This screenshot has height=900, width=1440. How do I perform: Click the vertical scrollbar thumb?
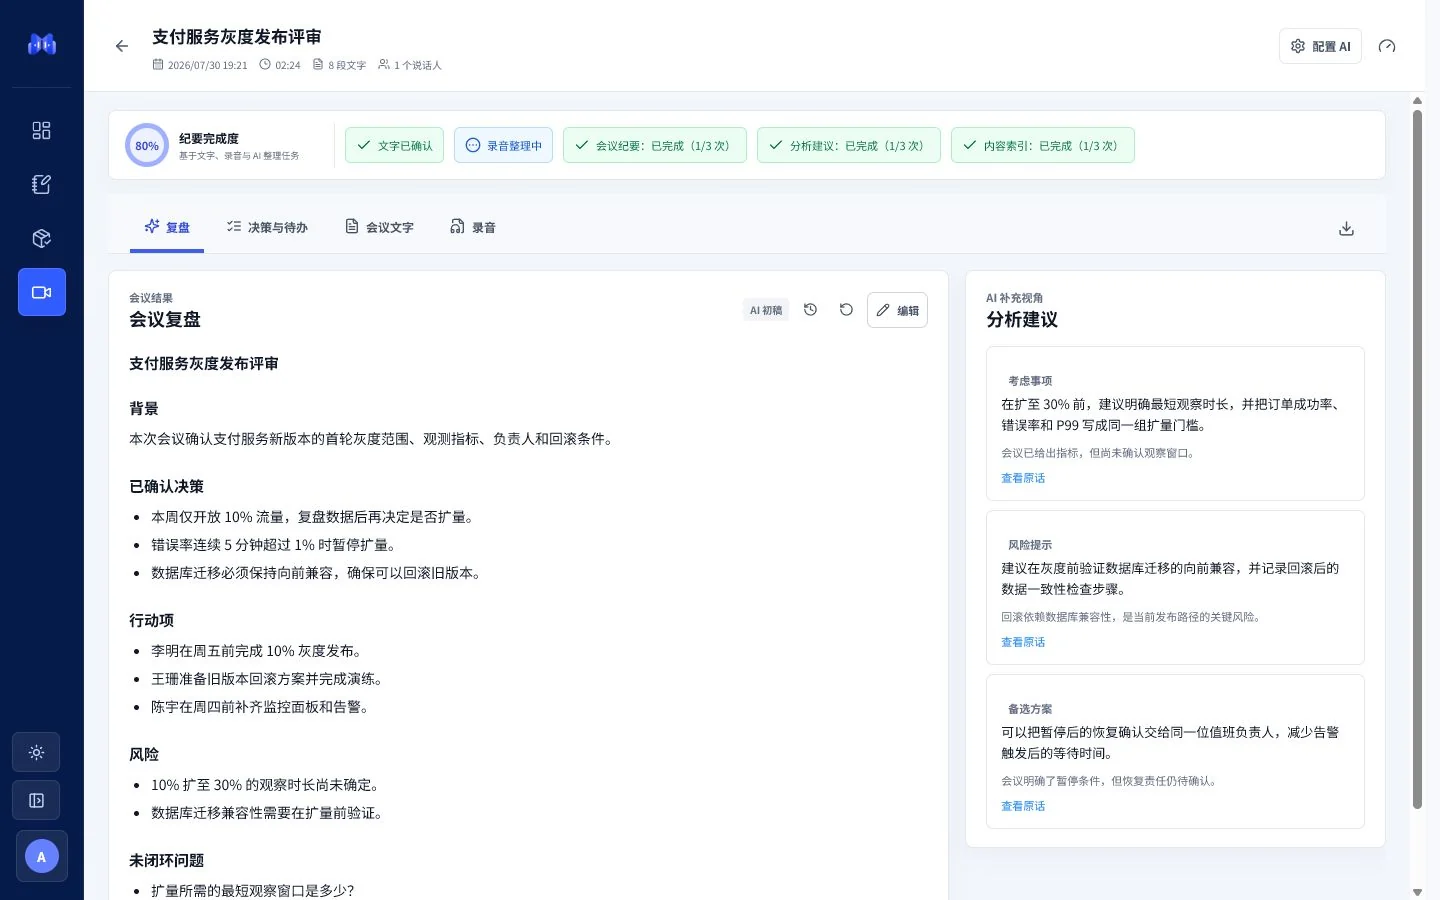tap(1417, 460)
